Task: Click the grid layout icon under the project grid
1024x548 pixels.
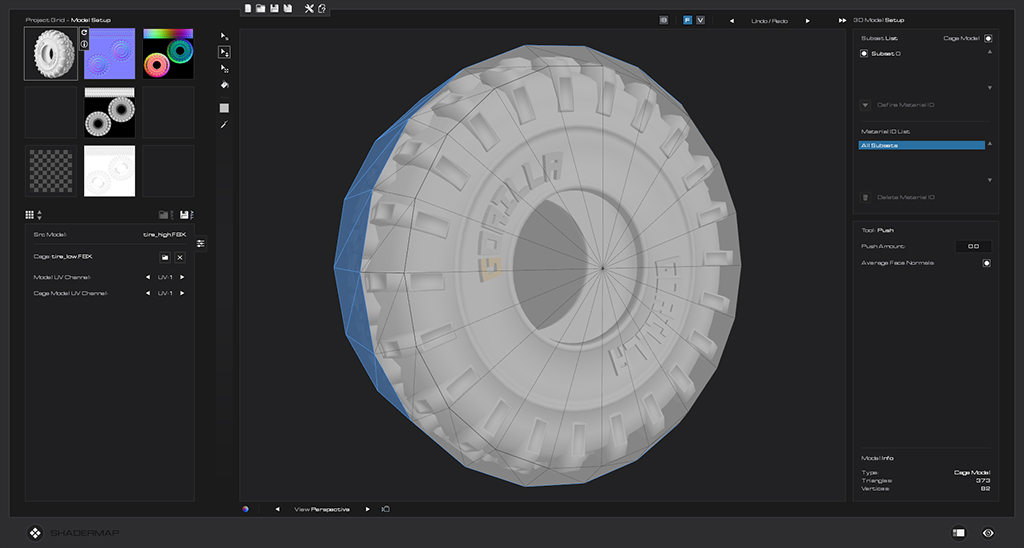Action: [x=29, y=214]
